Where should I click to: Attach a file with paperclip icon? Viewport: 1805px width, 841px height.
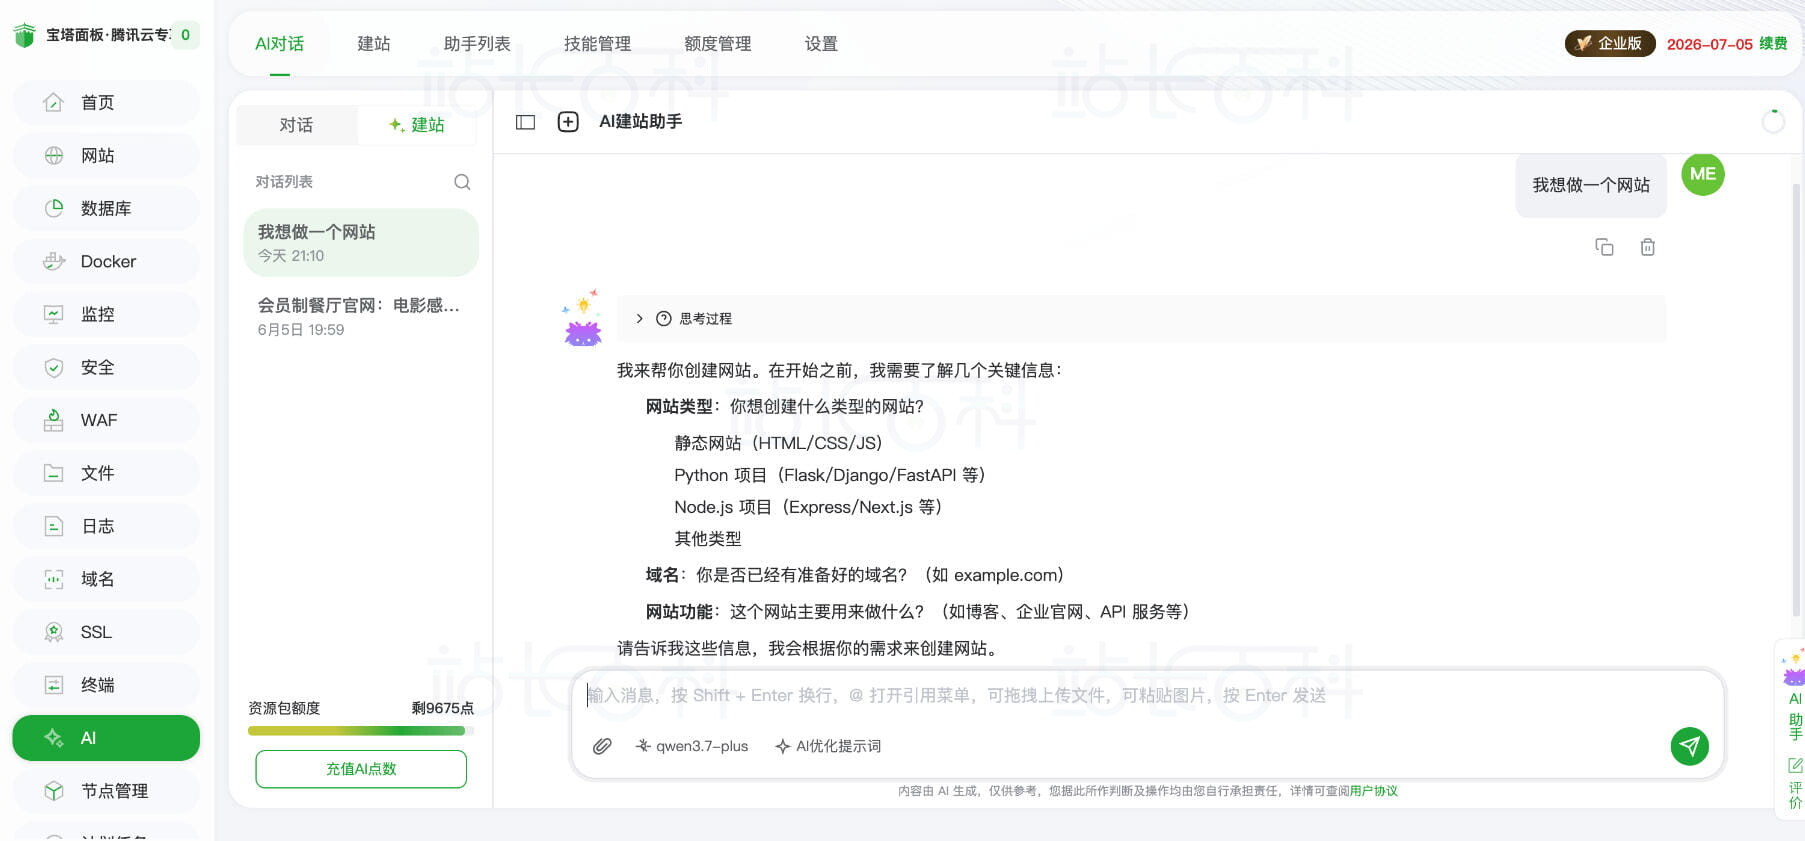pos(602,746)
